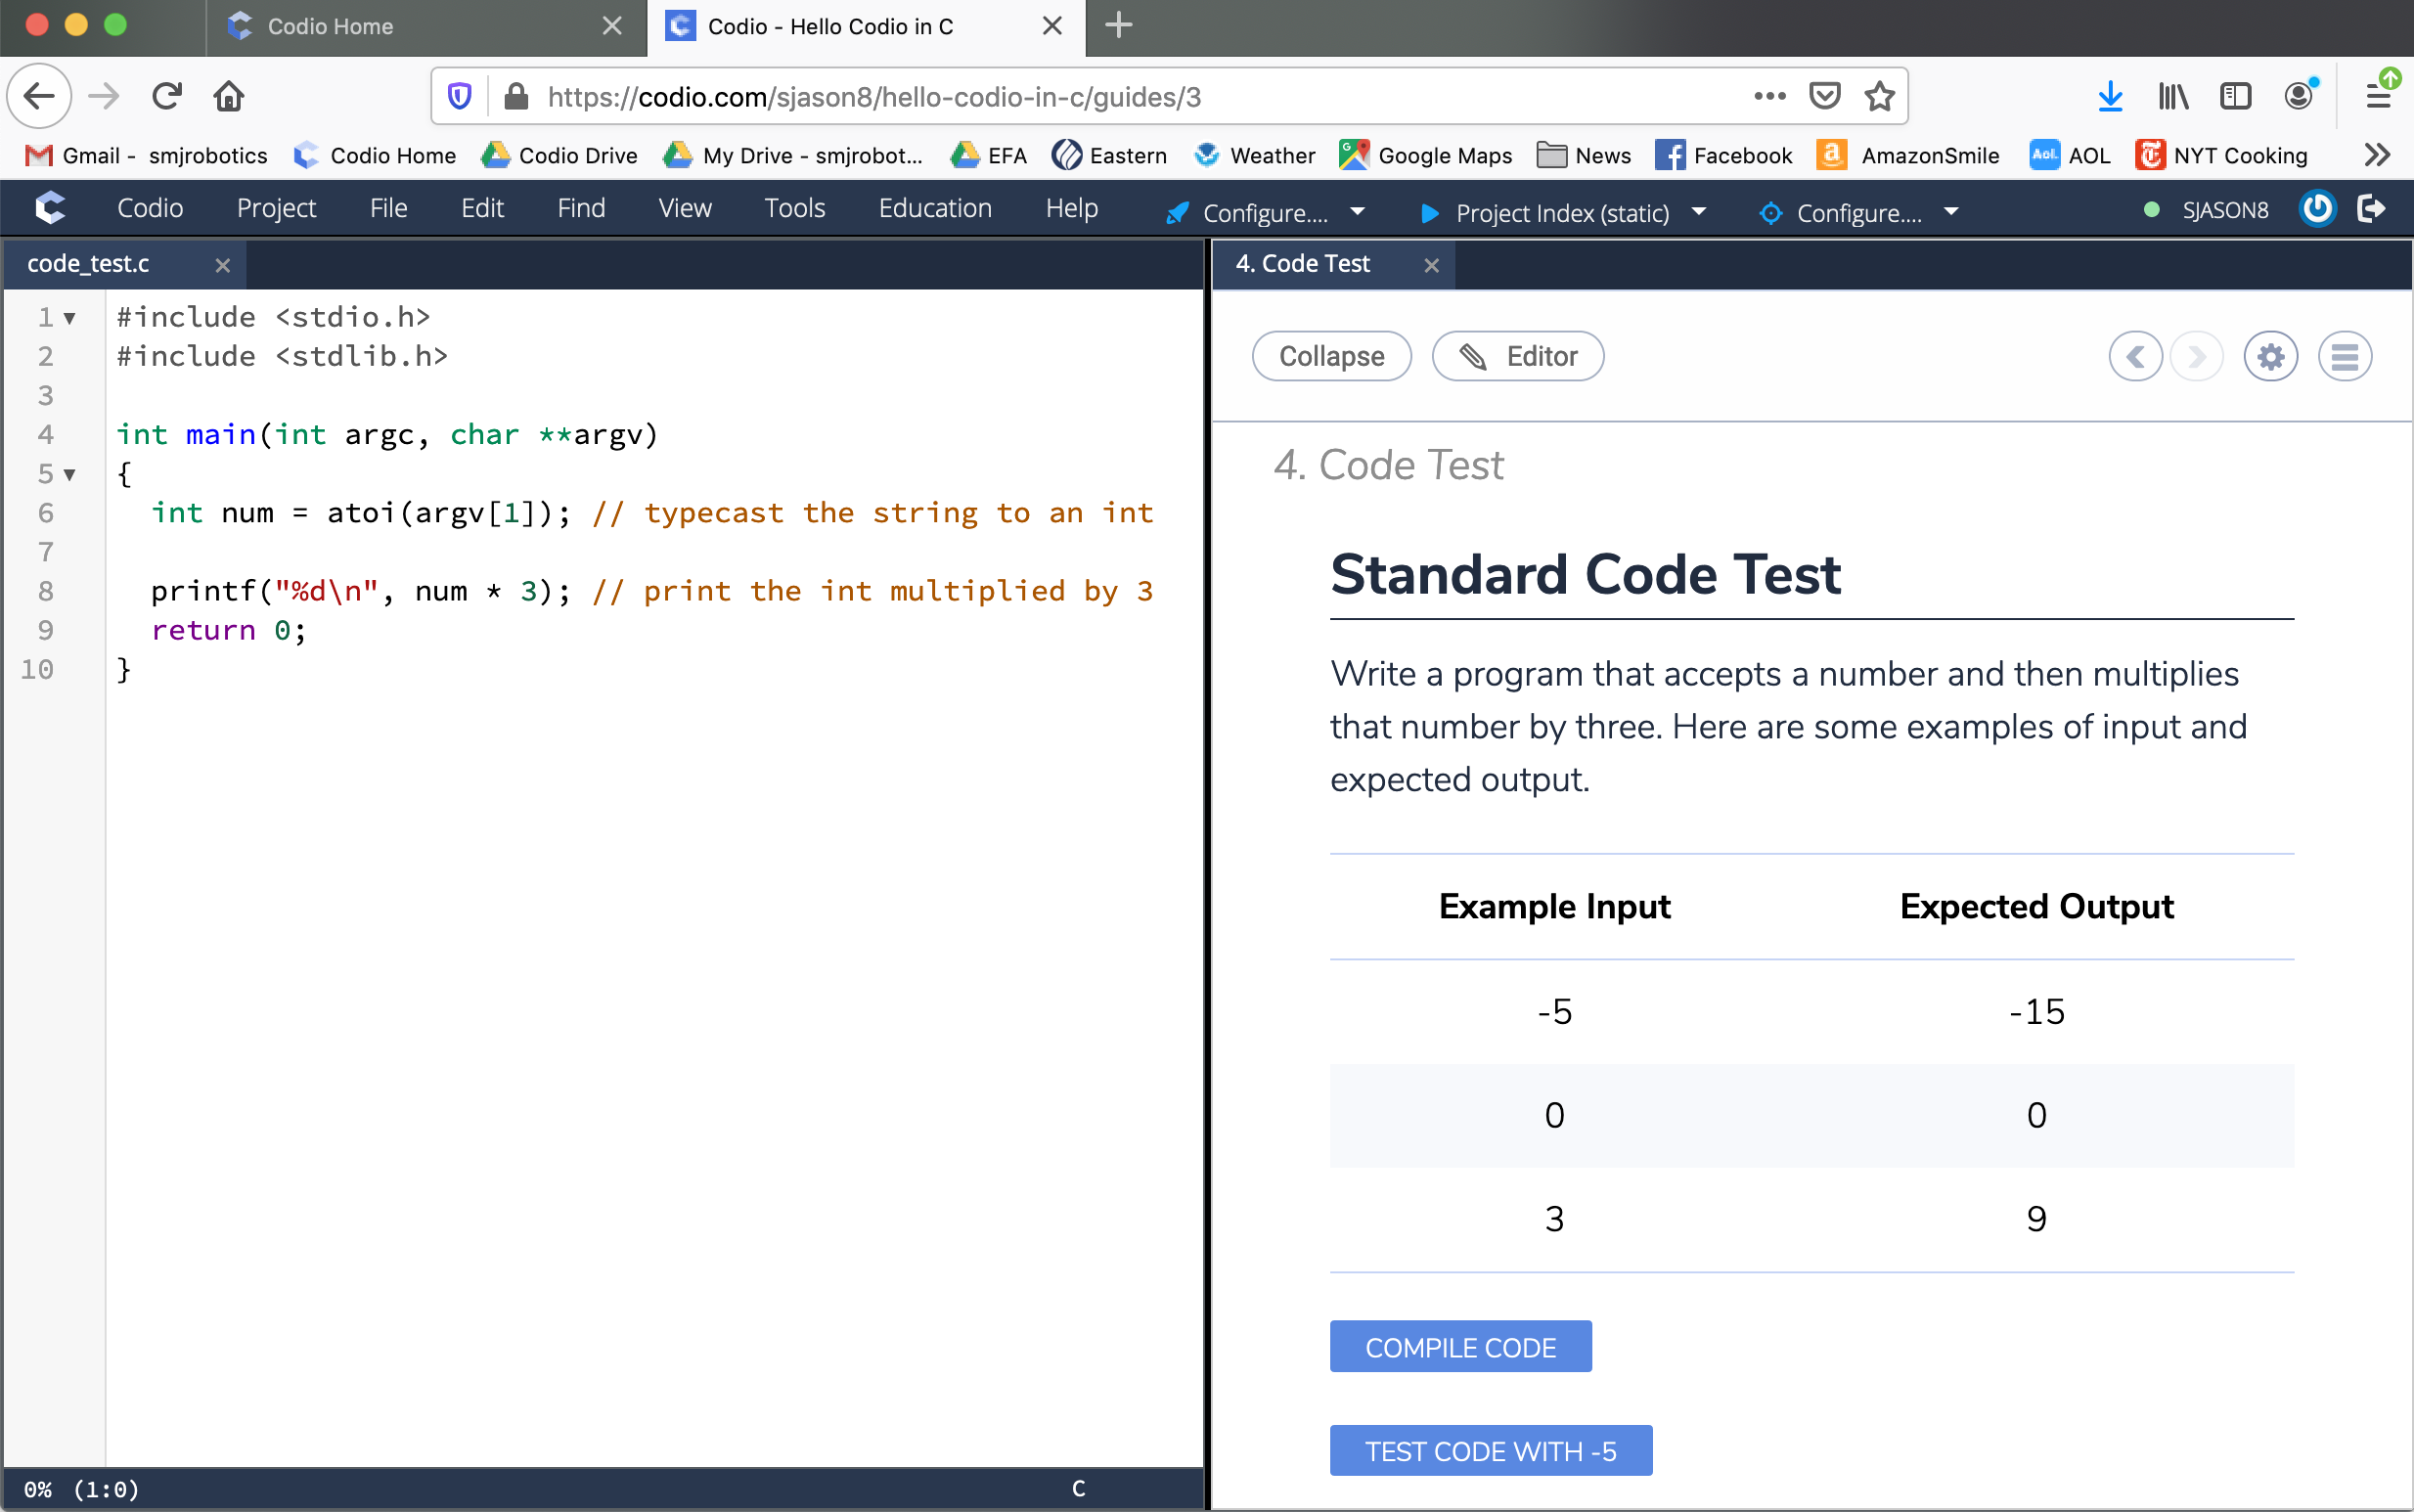Open the Tools menu
This screenshot has height=1512, width=2414.
tap(794, 208)
